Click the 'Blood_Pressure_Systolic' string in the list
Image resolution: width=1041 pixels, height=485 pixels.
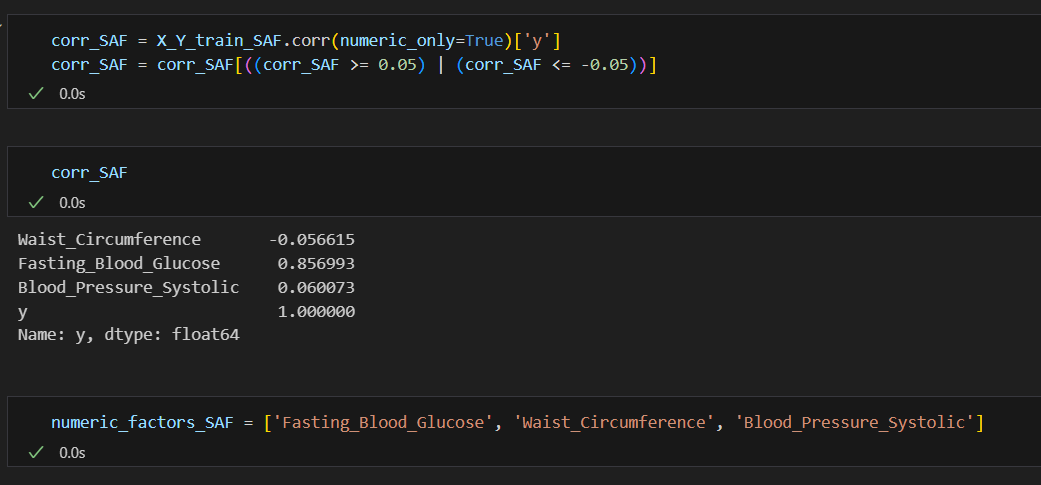(854, 423)
